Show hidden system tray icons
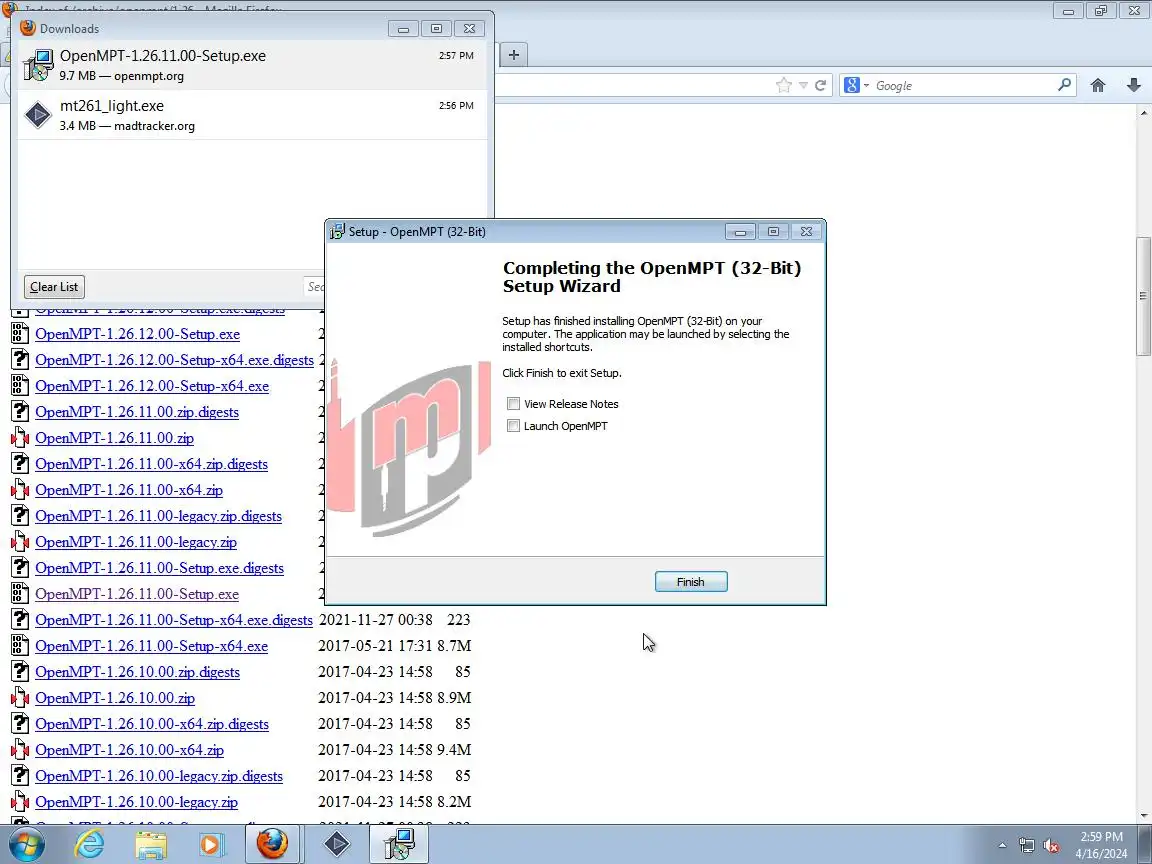The height and width of the screenshot is (864, 1152). pos(1002,846)
